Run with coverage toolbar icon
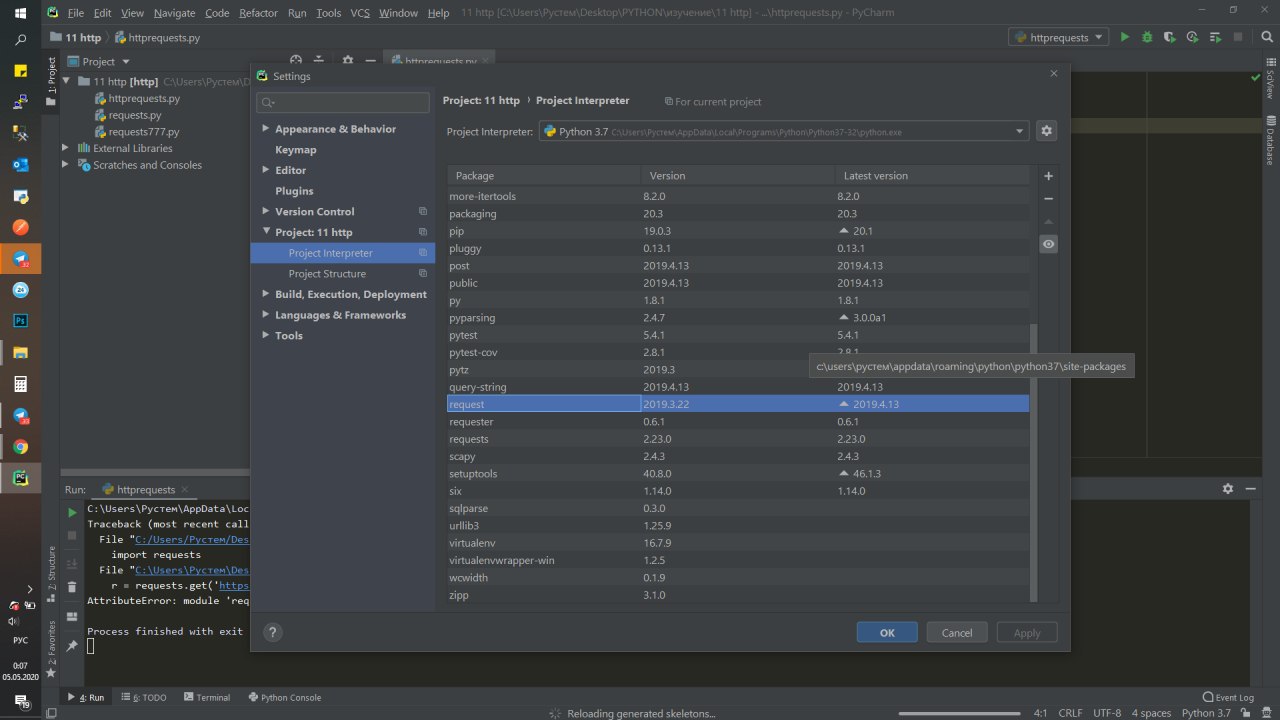 click(1169, 37)
